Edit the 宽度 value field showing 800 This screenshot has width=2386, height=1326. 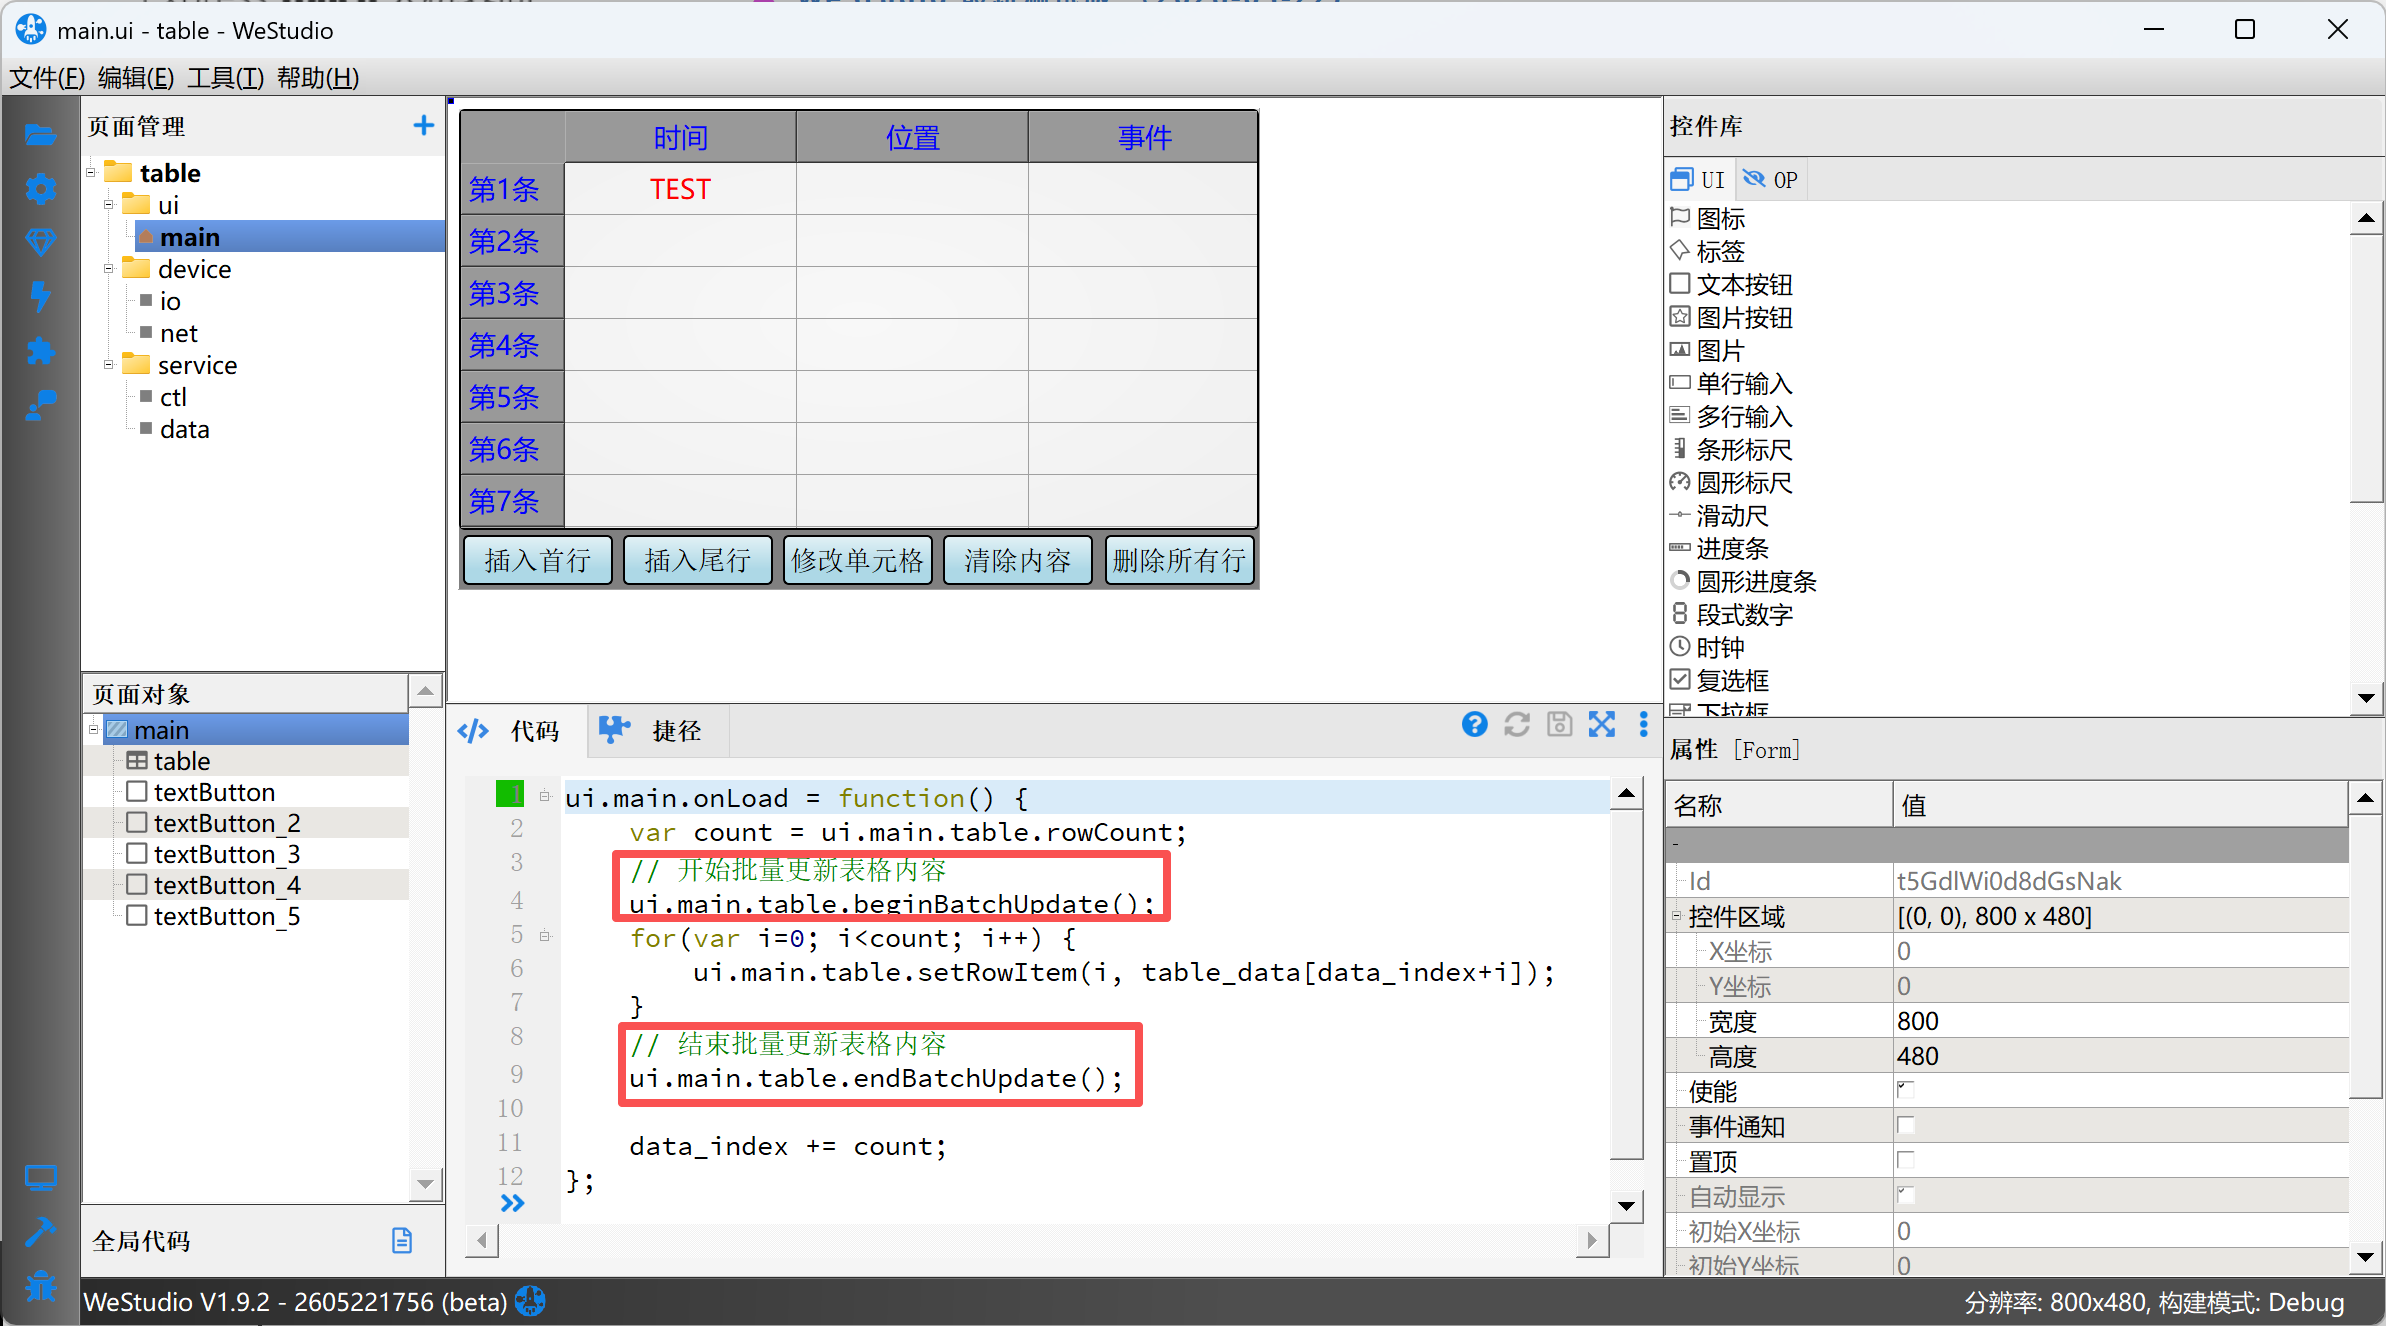[2120, 1021]
